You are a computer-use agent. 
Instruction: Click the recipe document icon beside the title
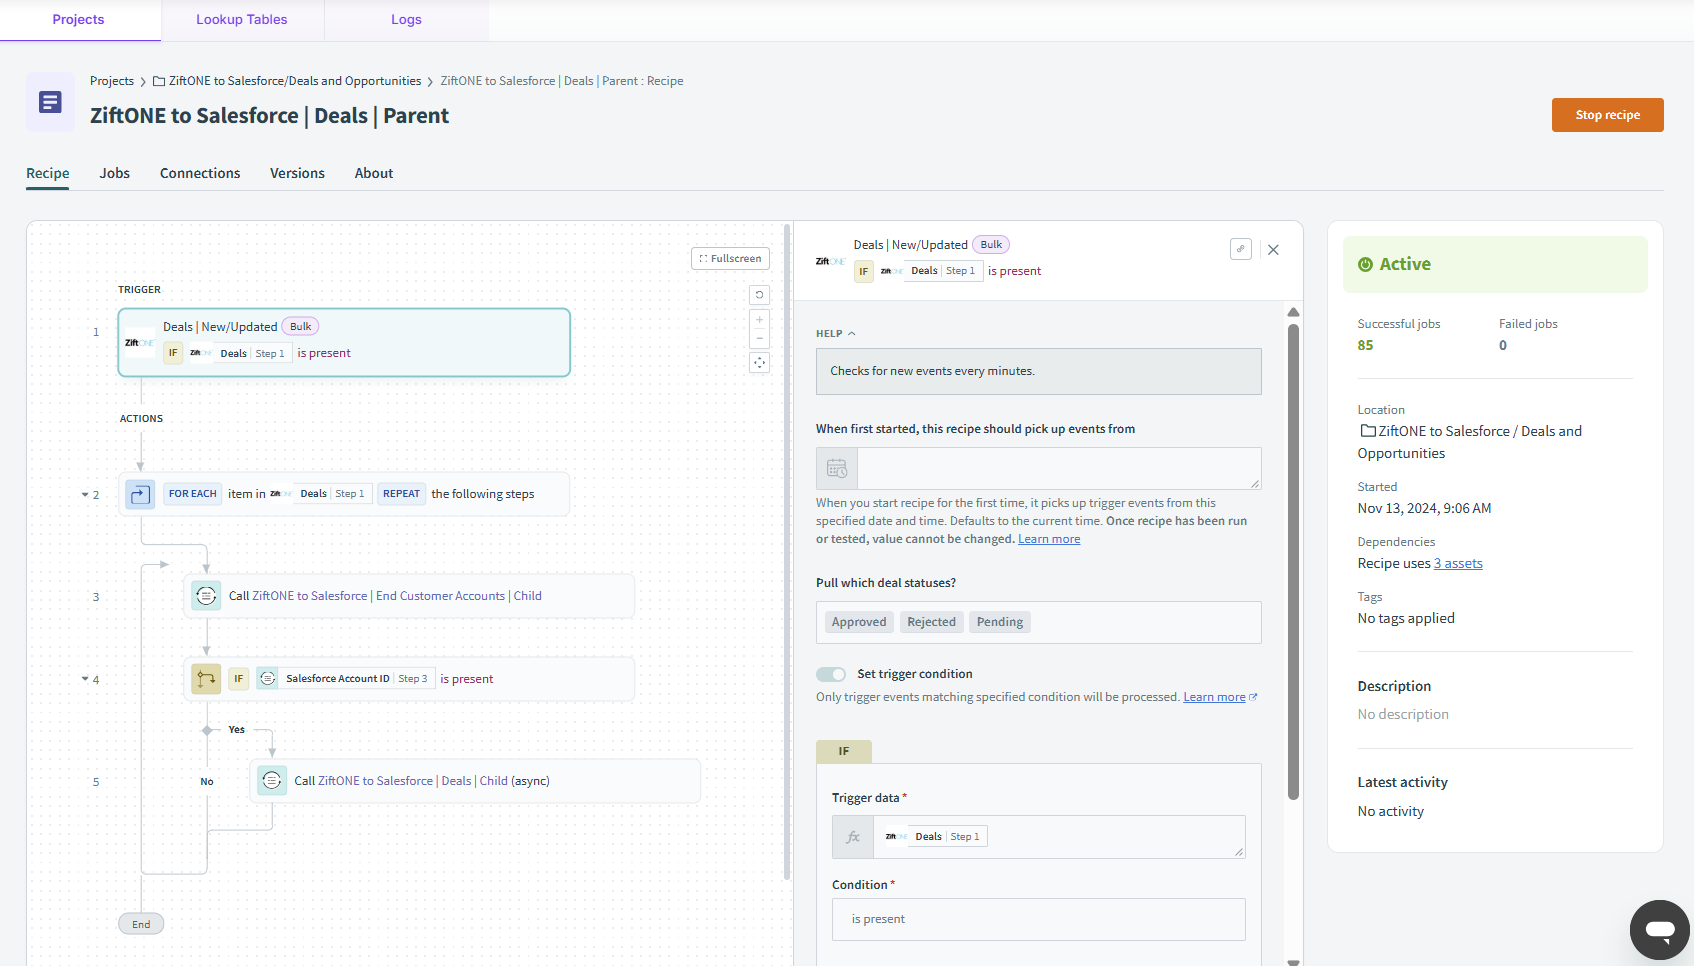[x=50, y=102]
